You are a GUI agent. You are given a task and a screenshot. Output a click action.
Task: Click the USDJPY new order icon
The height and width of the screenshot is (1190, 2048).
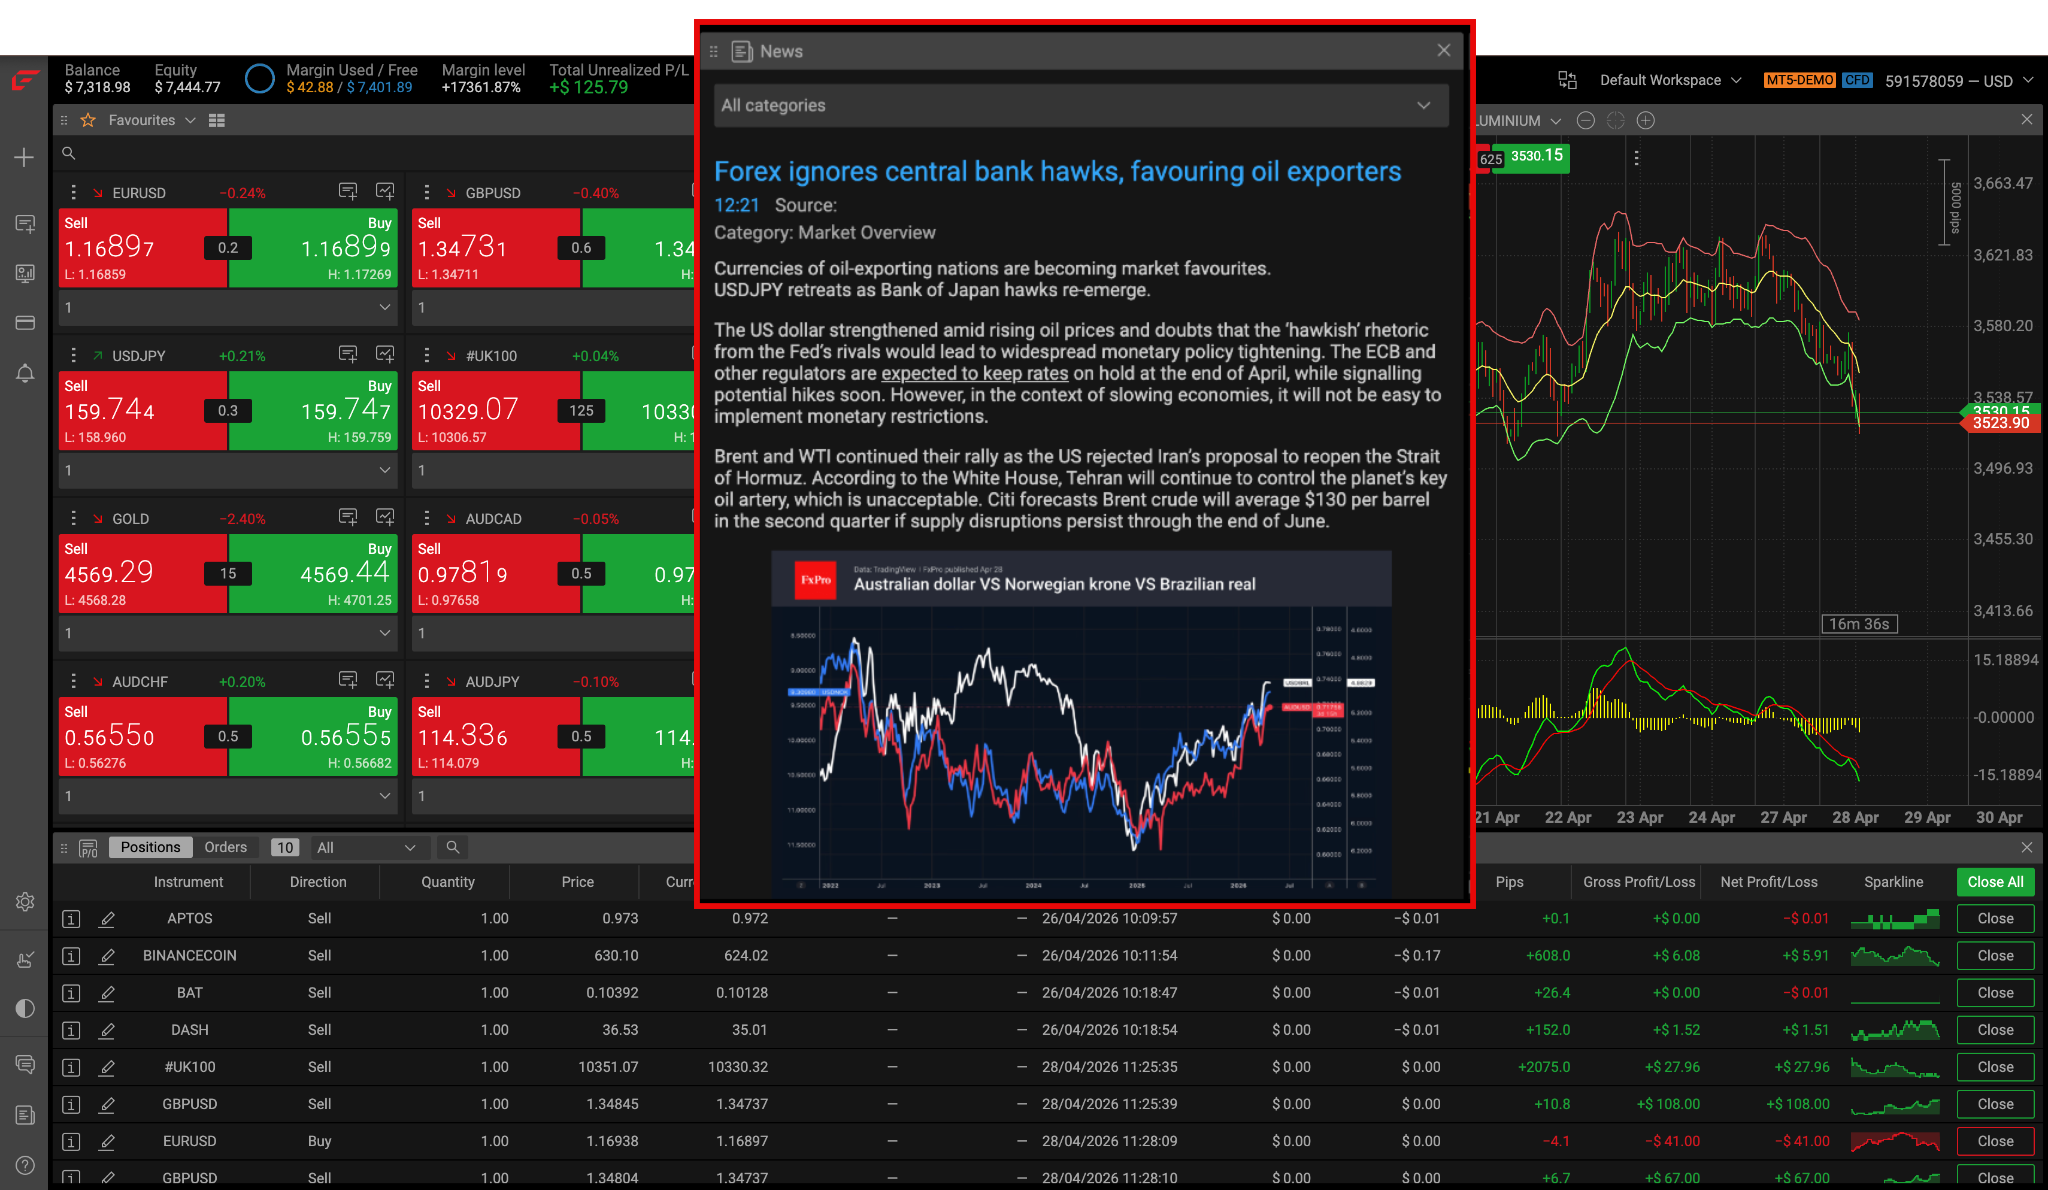click(348, 354)
